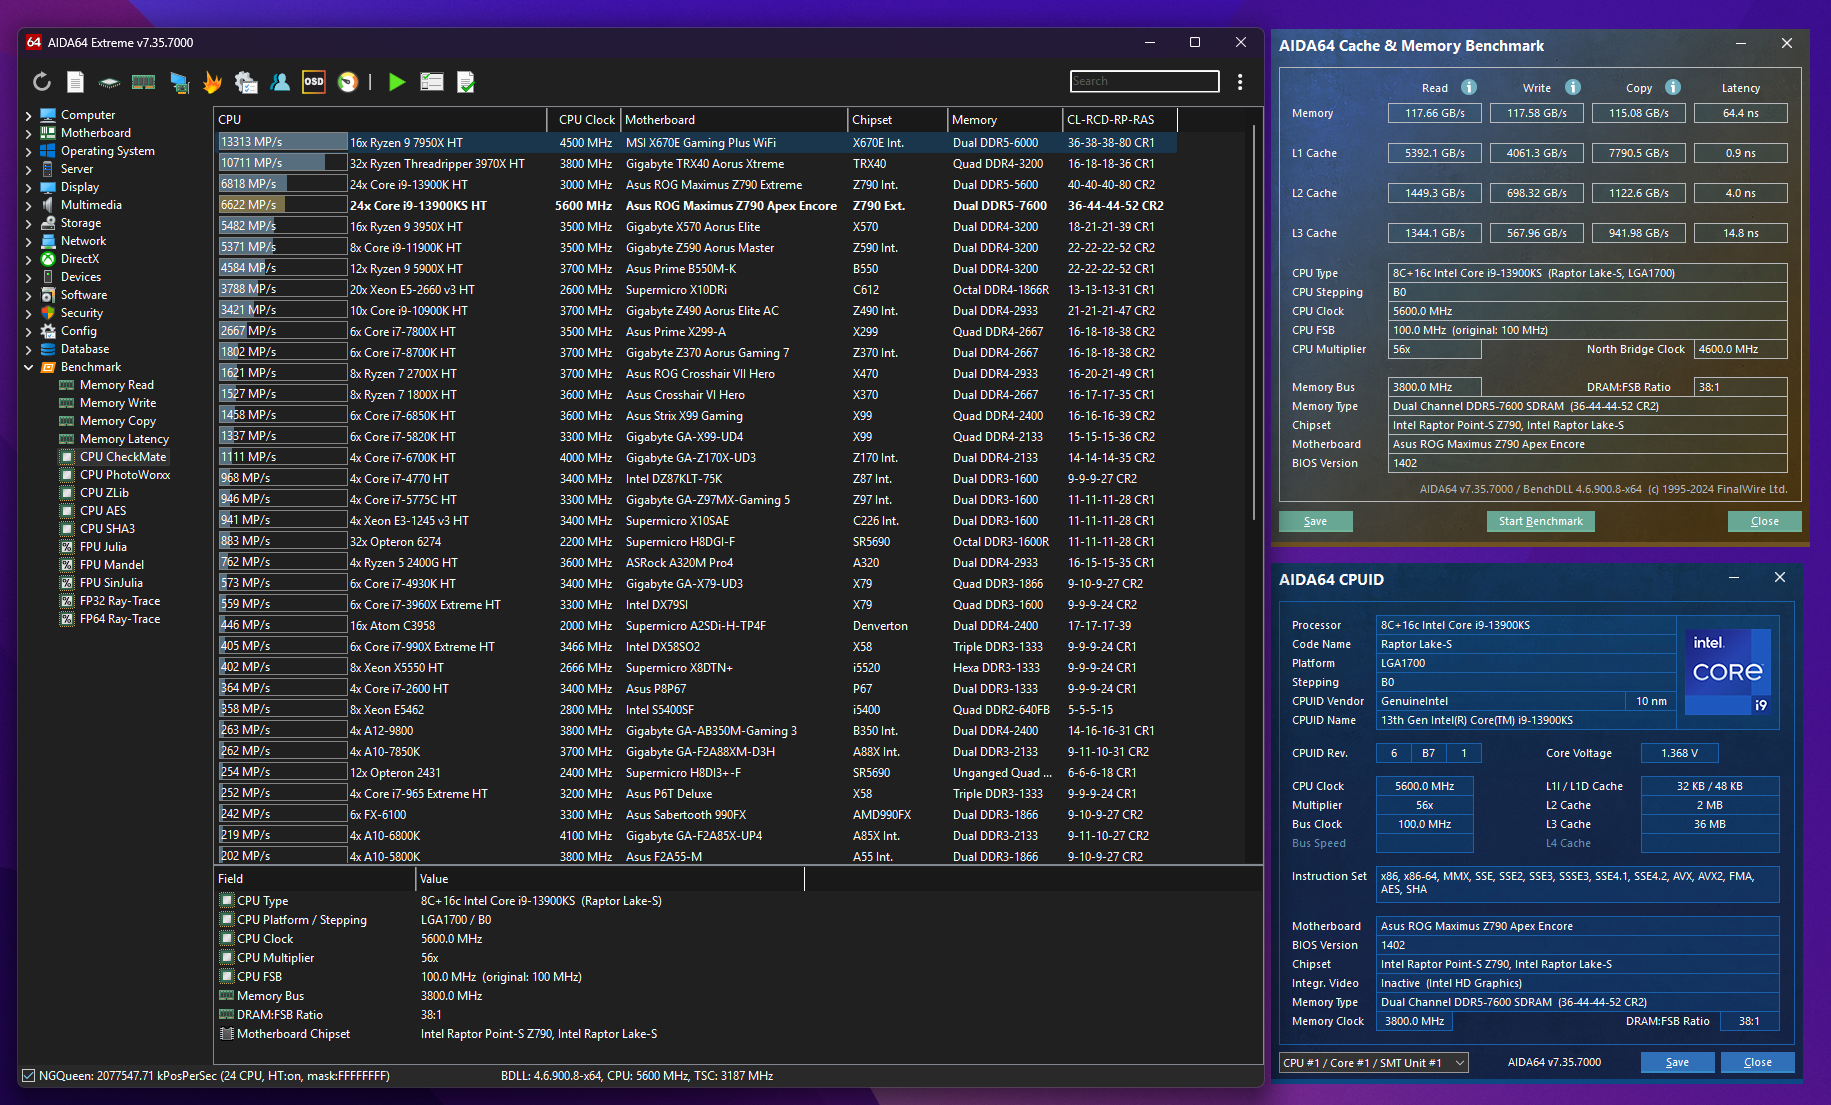
Task: Click the Field column header in details pane
Action: tap(315, 879)
